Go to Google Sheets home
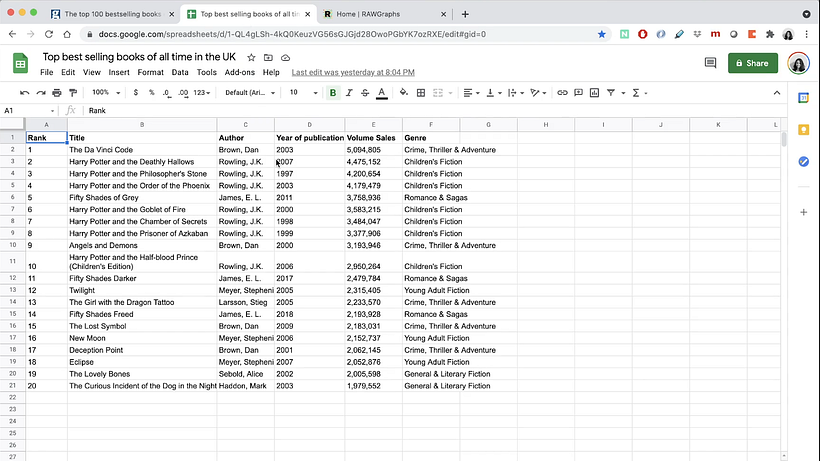The height and width of the screenshot is (461, 820). 20,64
